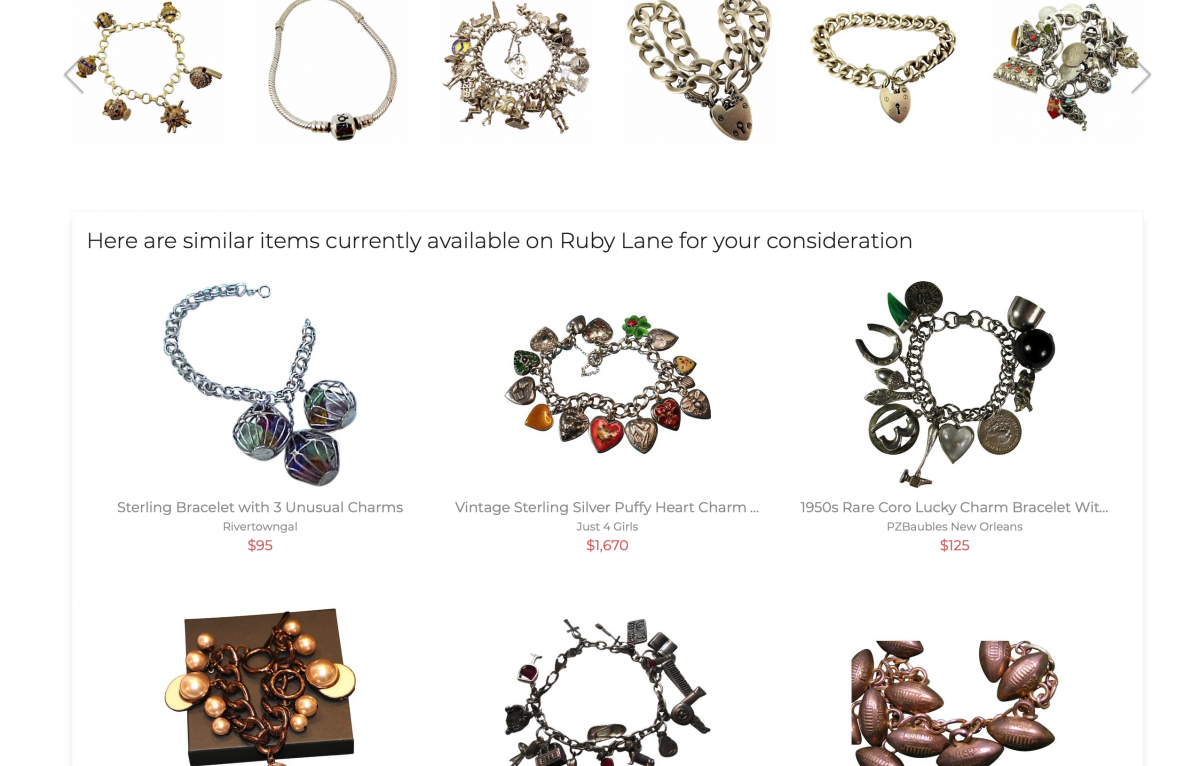
Task: Visit the Rivertowngal shop link
Action: (x=260, y=527)
